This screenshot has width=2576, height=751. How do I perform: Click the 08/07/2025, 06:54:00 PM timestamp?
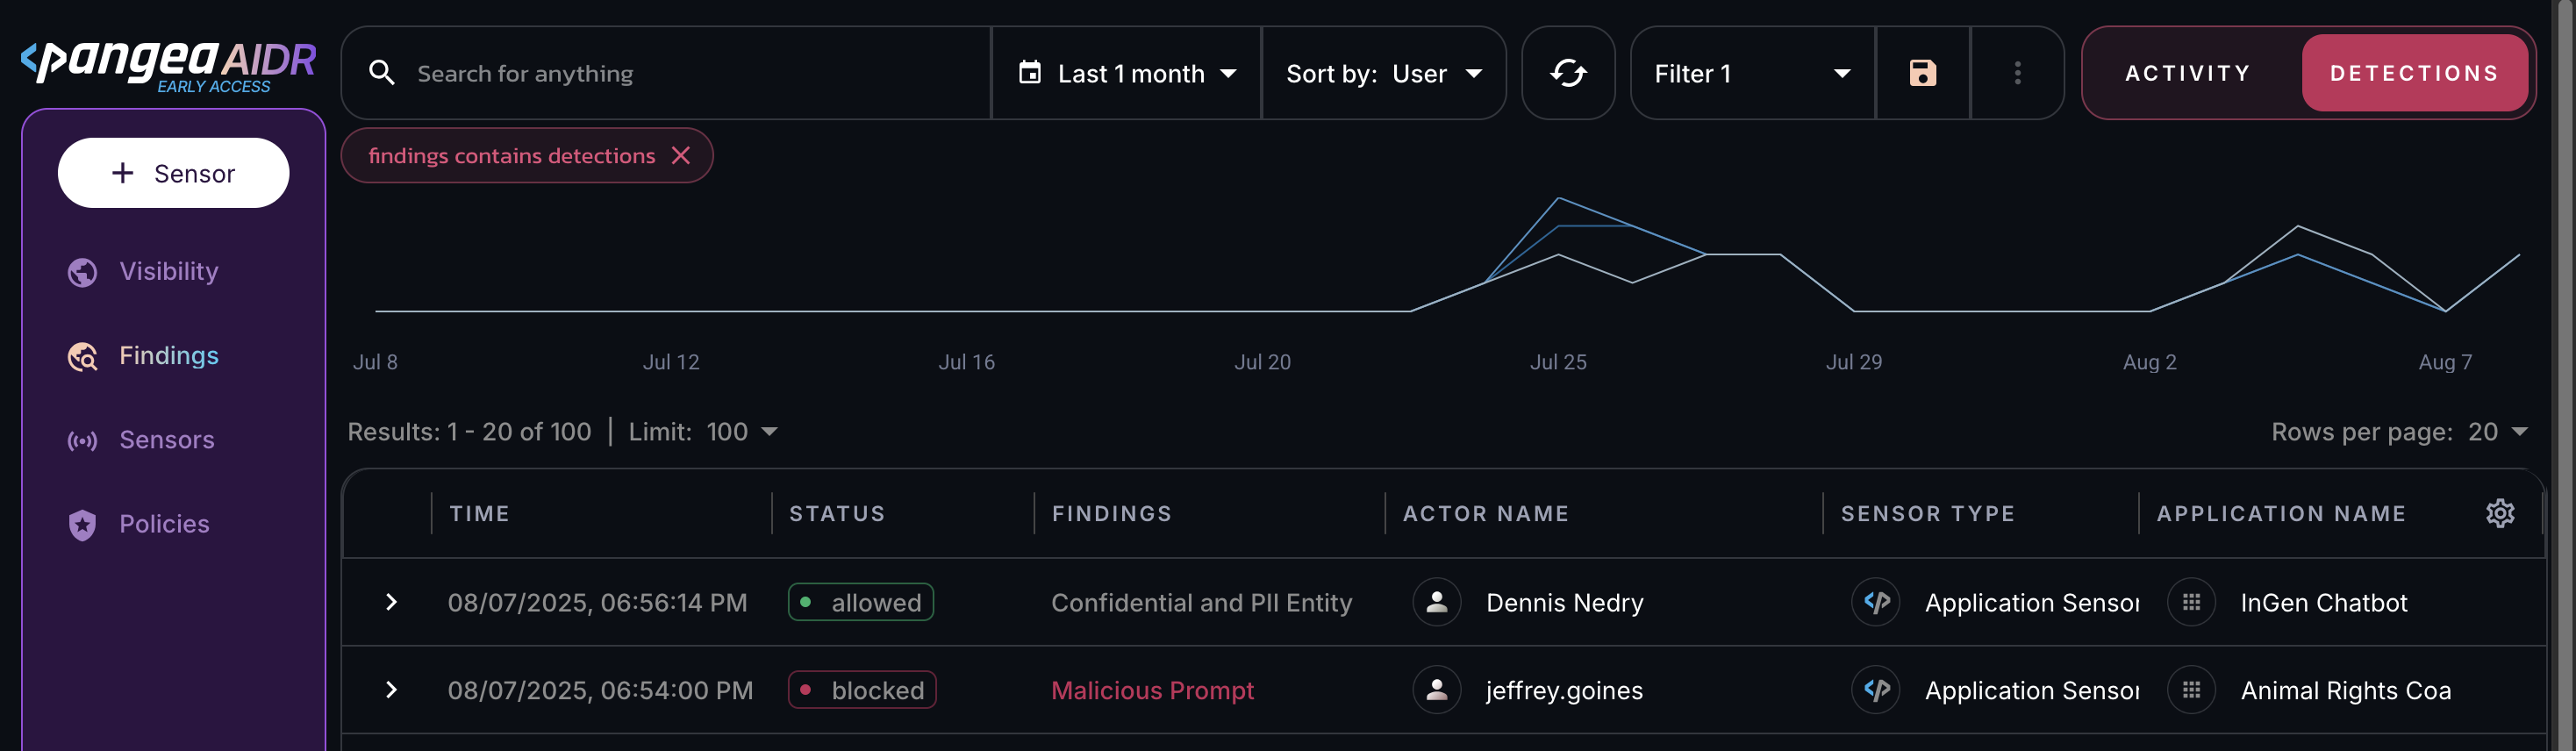600,690
